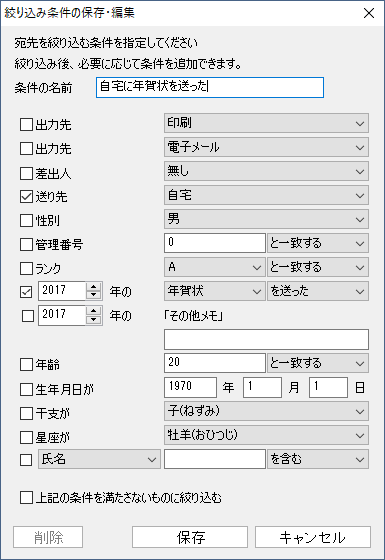The image size is (385, 560).
Task: Increase the year in the 年賀状 row spinner
Action: tap(94, 287)
